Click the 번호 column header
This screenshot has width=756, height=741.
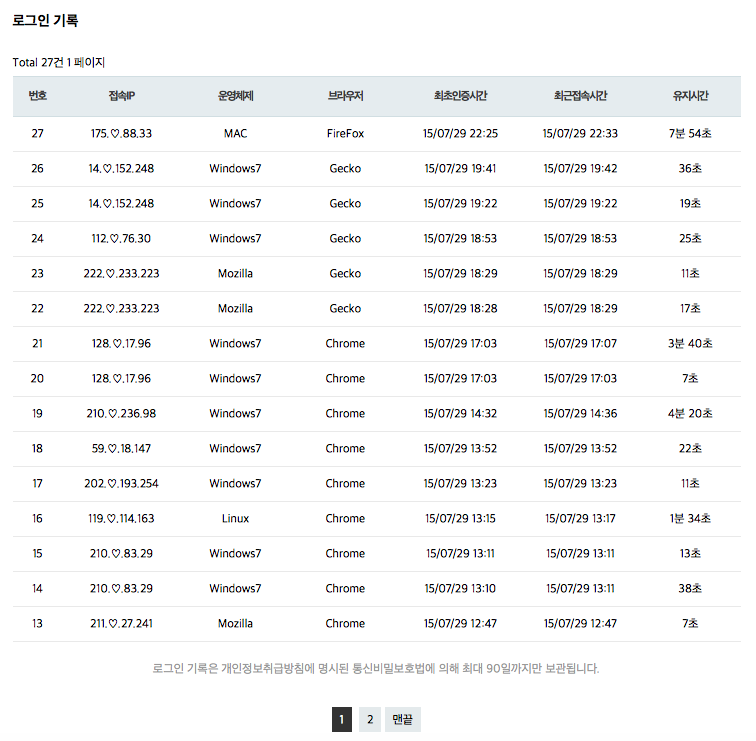click(x=38, y=96)
